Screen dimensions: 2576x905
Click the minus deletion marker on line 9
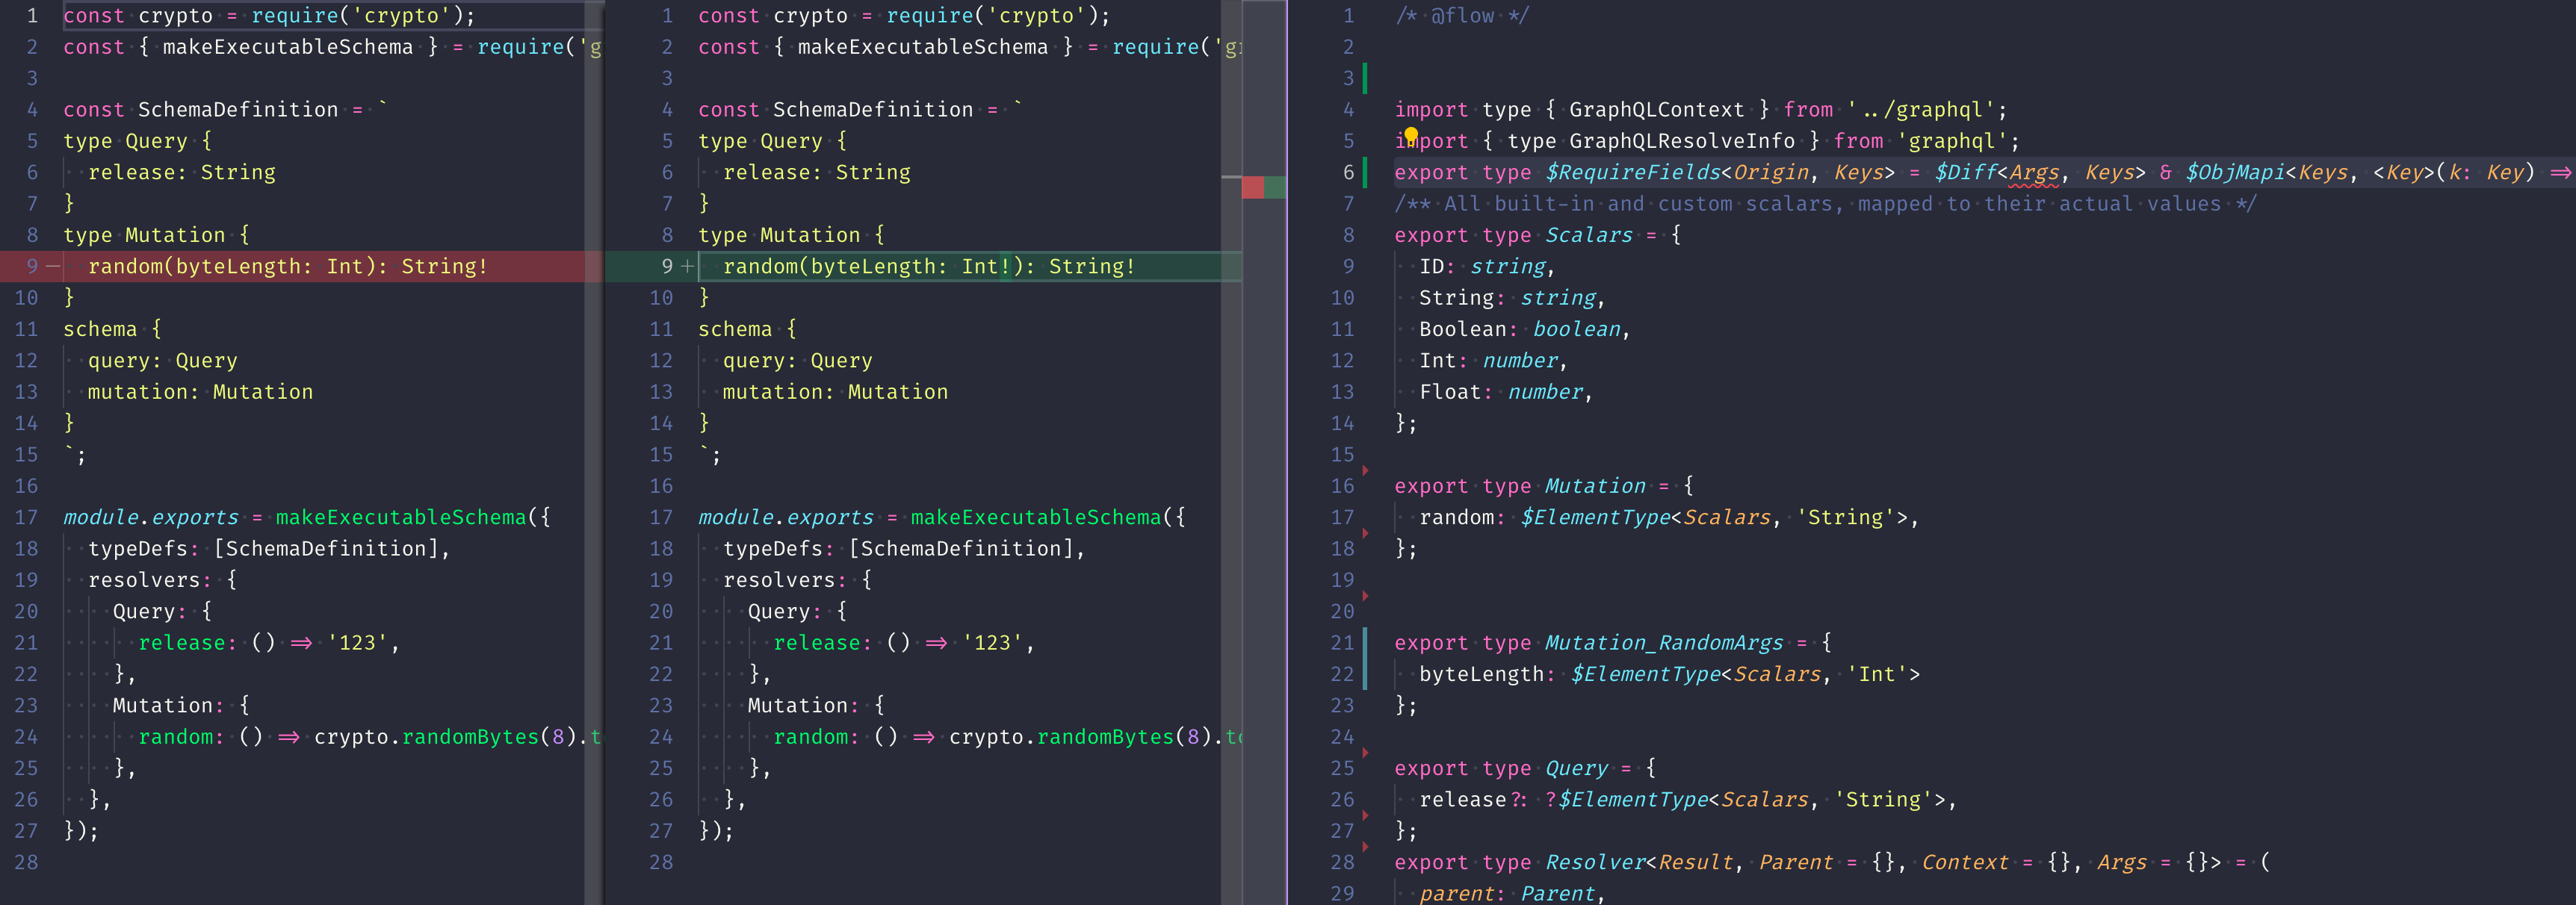coord(53,266)
